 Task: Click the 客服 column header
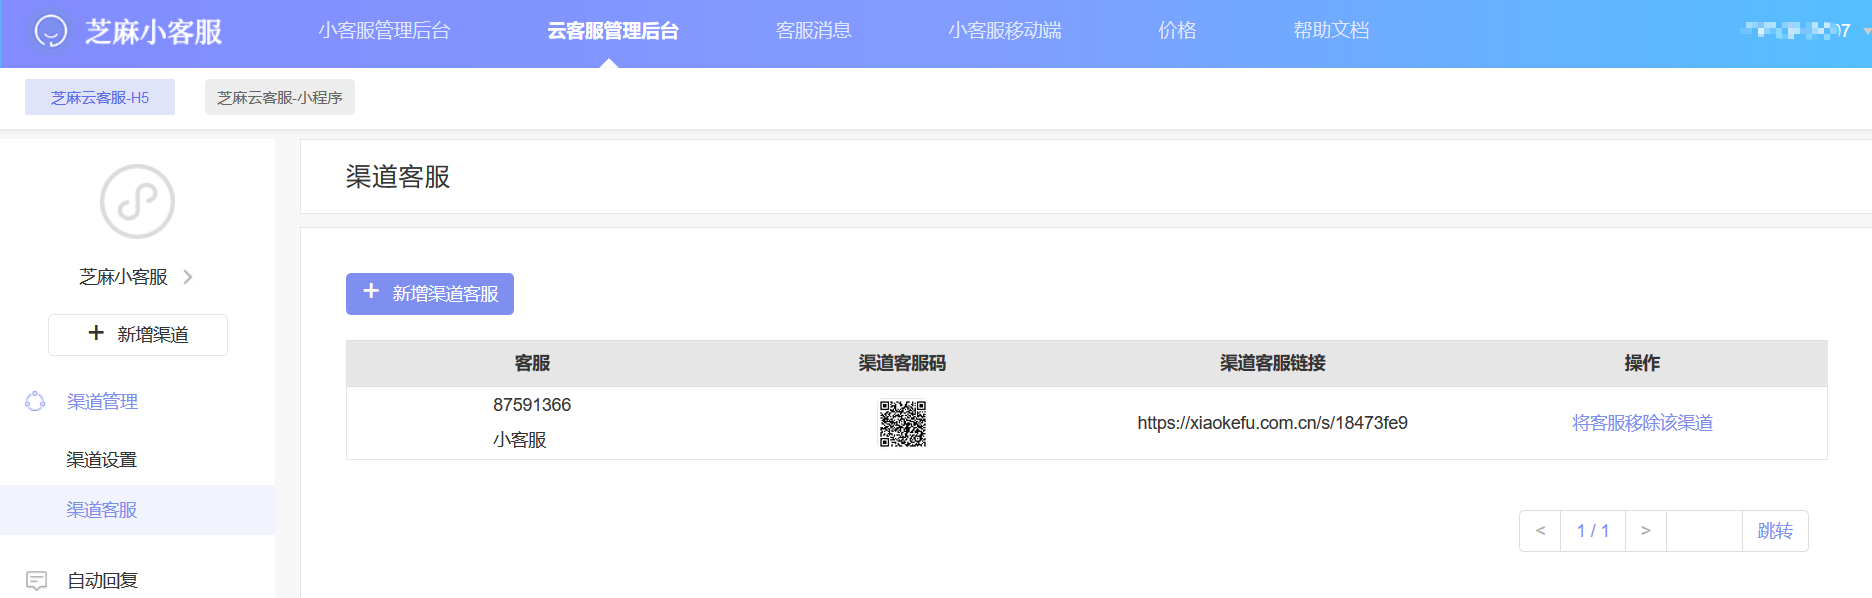pos(532,363)
